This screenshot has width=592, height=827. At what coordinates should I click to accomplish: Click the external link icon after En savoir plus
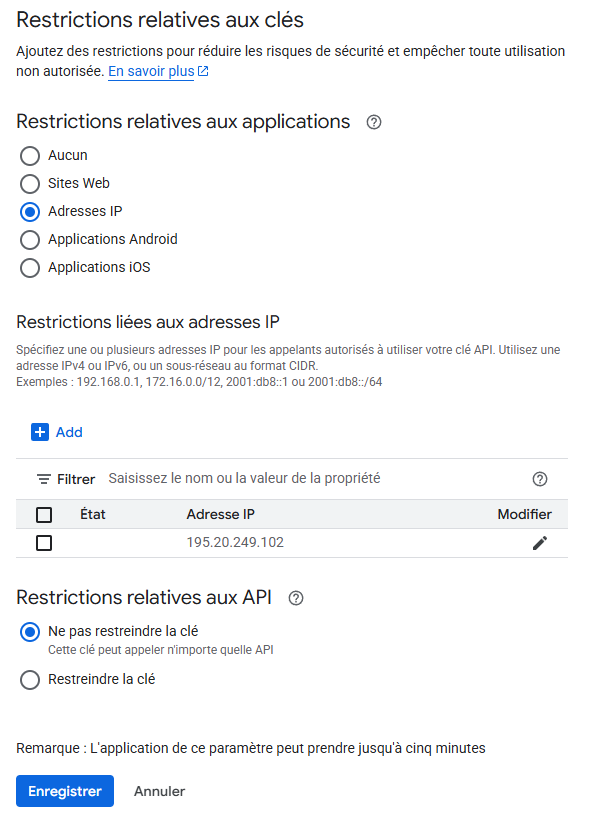coord(203,71)
